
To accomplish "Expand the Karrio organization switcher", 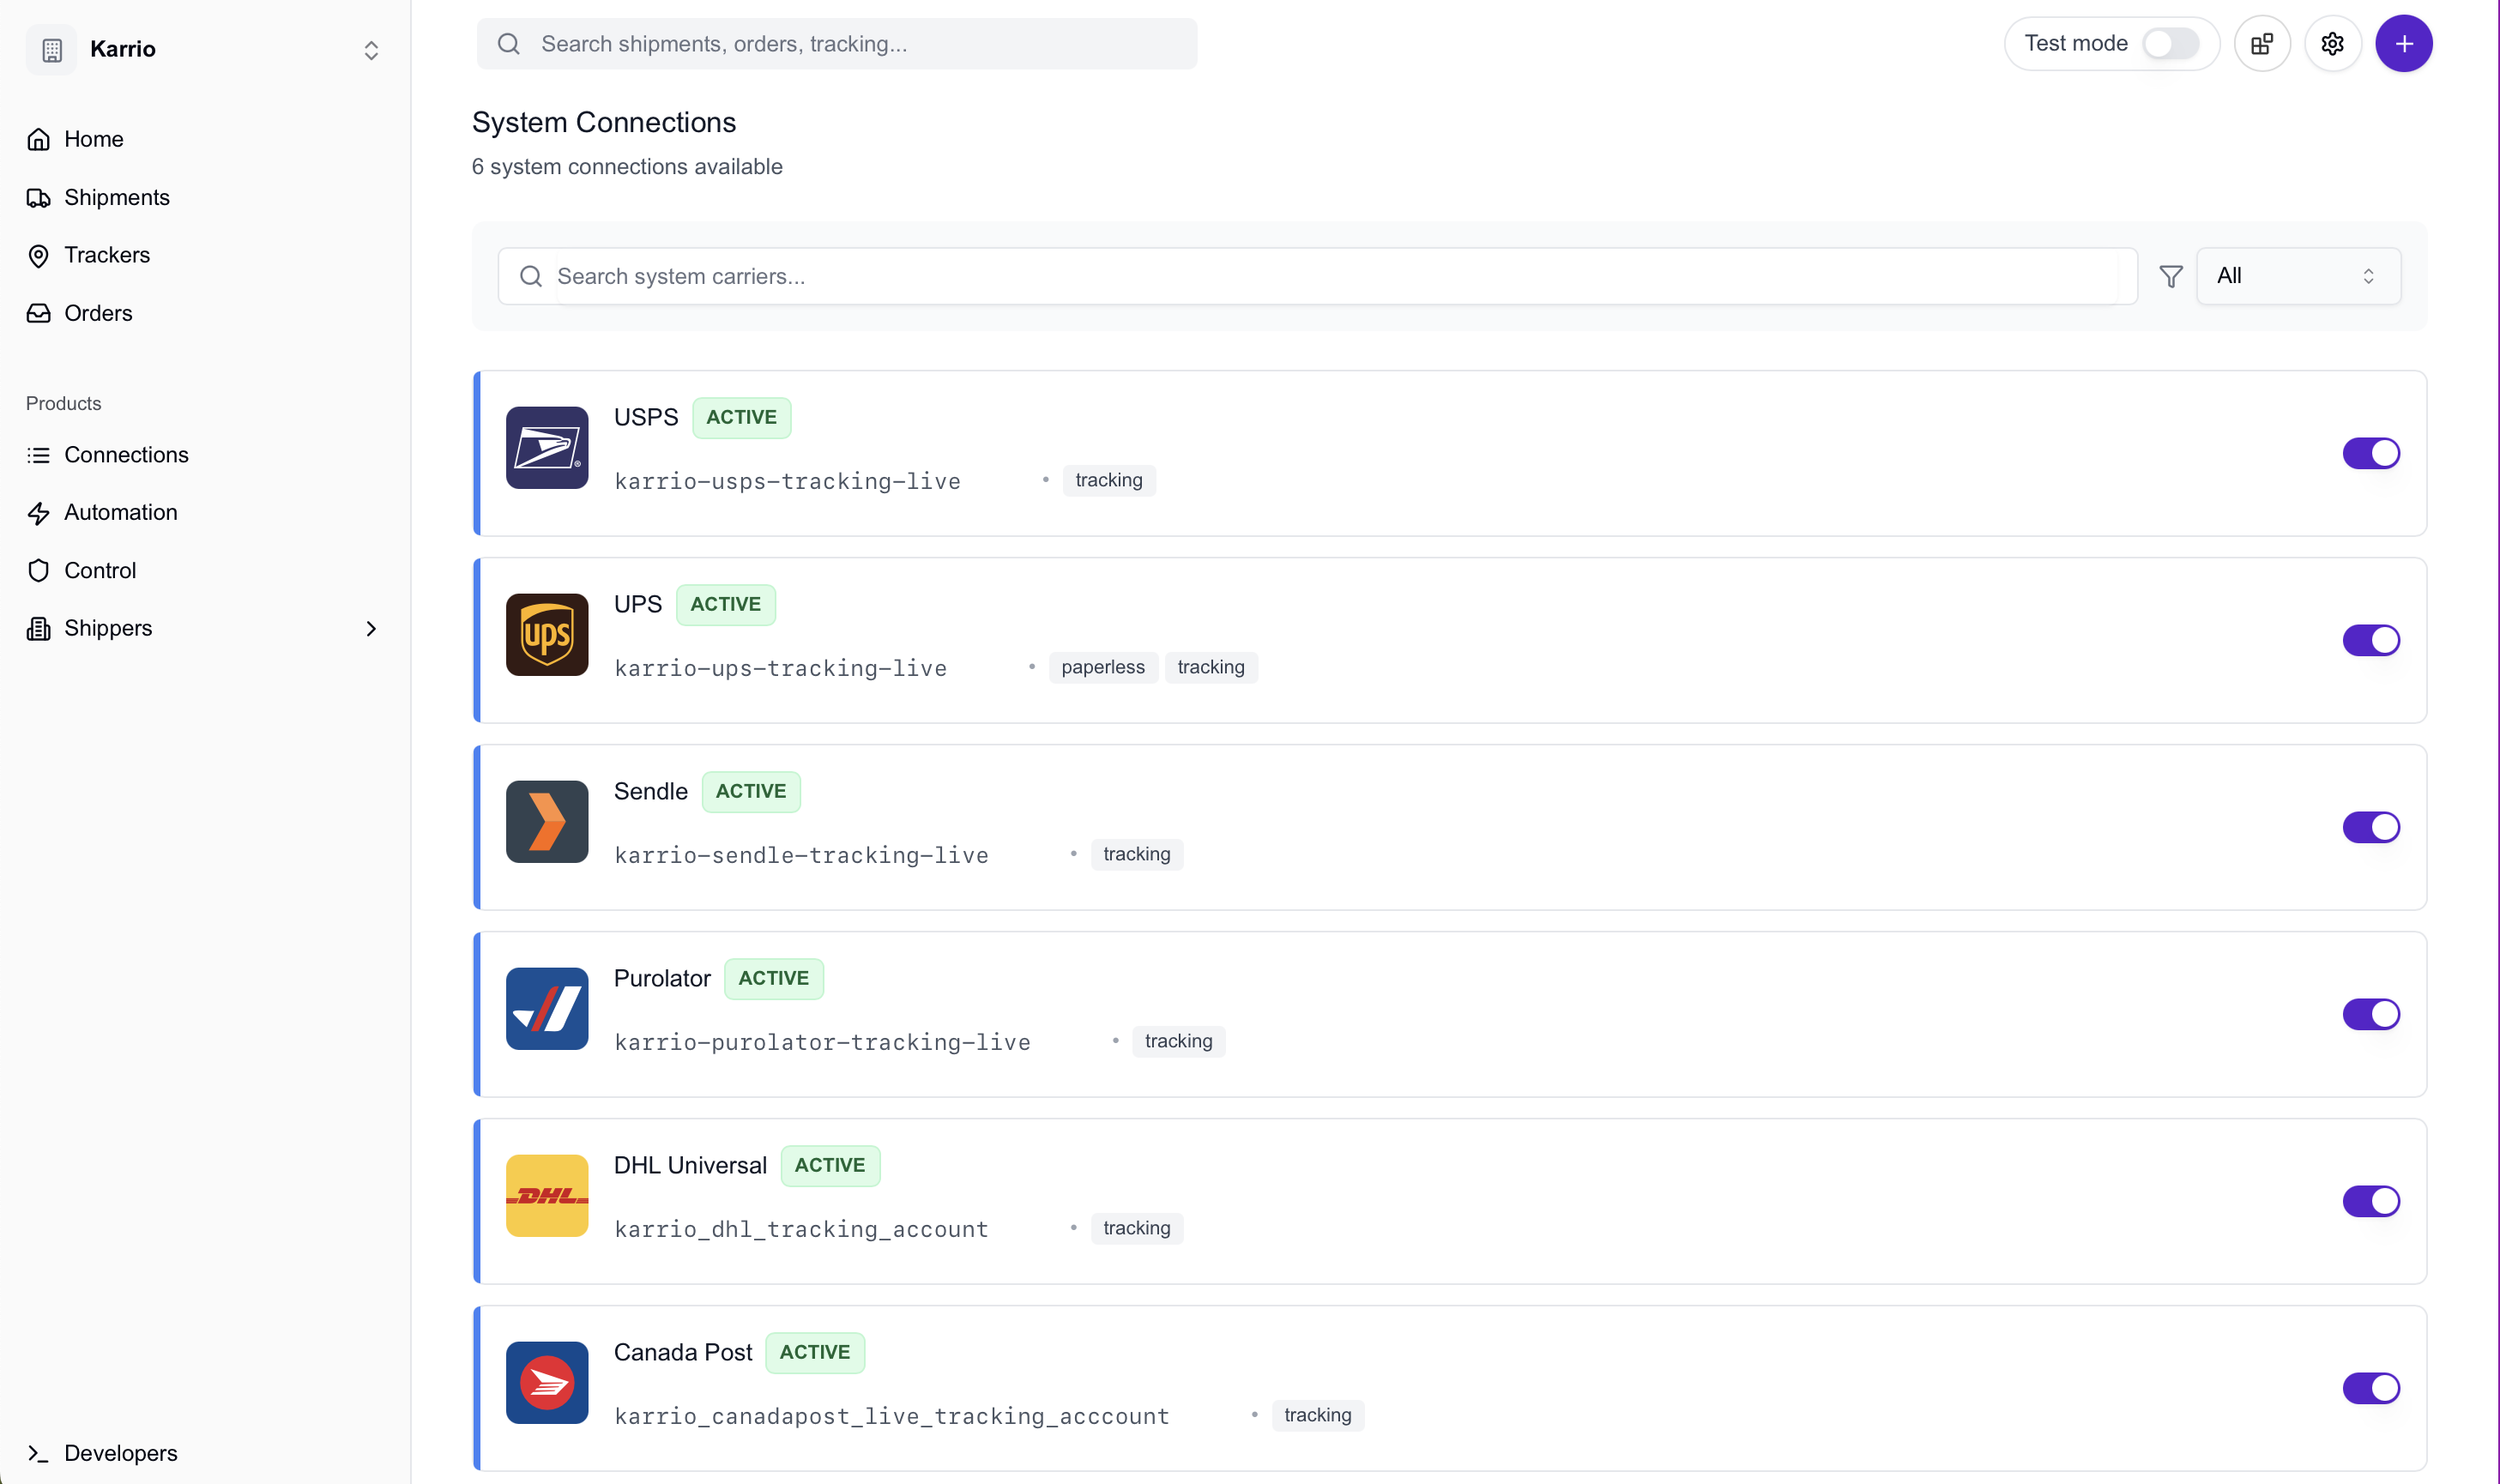I will tap(371, 49).
